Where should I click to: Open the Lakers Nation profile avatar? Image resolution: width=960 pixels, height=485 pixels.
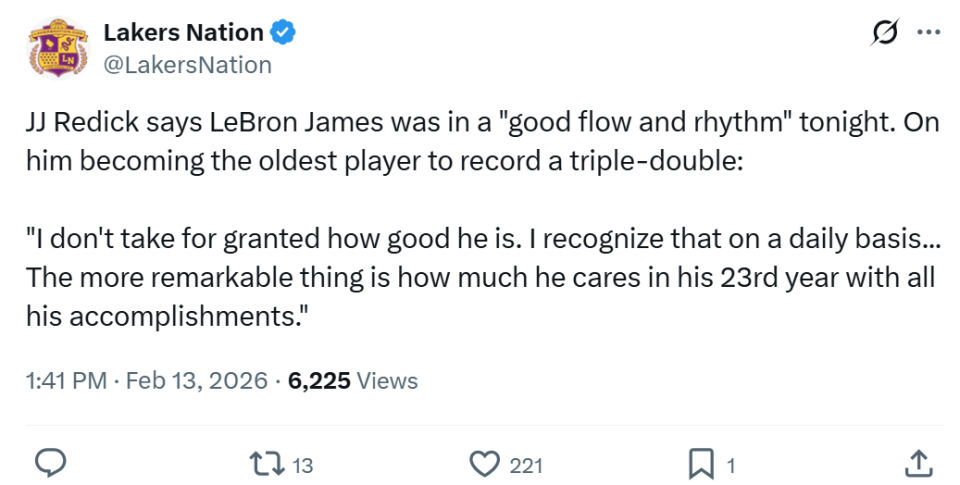click(57, 48)
